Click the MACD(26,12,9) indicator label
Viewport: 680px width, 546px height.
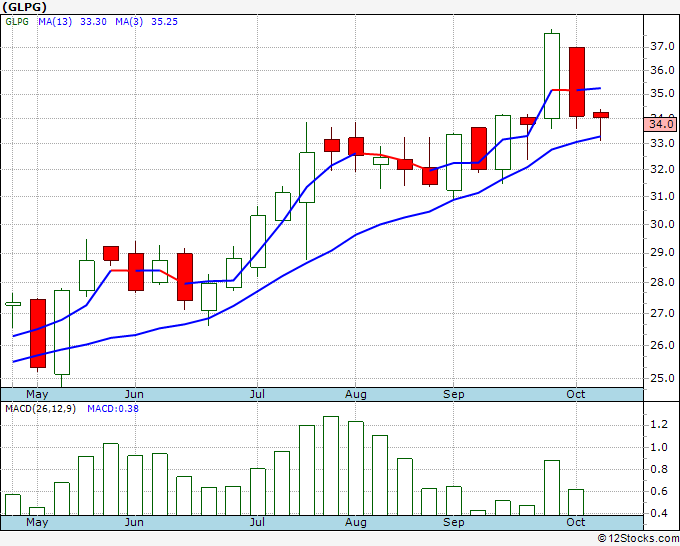pos(40,409)
